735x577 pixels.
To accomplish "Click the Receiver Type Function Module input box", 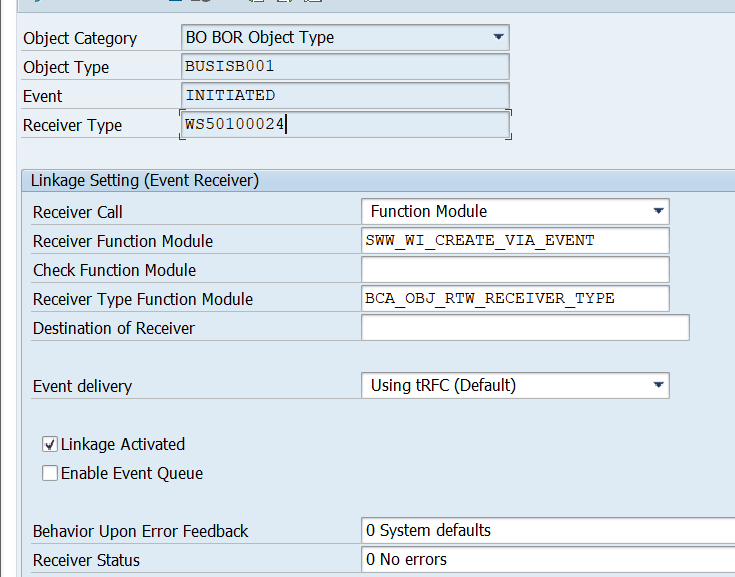I will 515,299.
